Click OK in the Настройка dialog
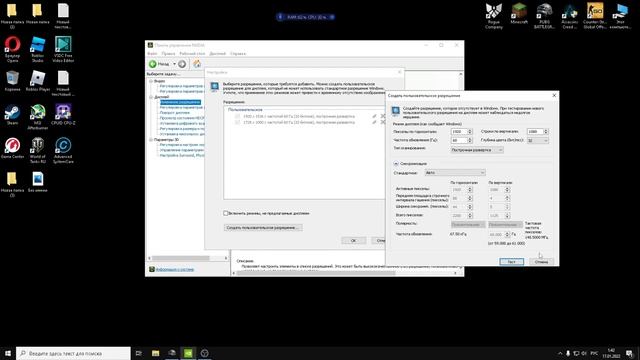Screen dimensions: 640x360 point(353,240)
